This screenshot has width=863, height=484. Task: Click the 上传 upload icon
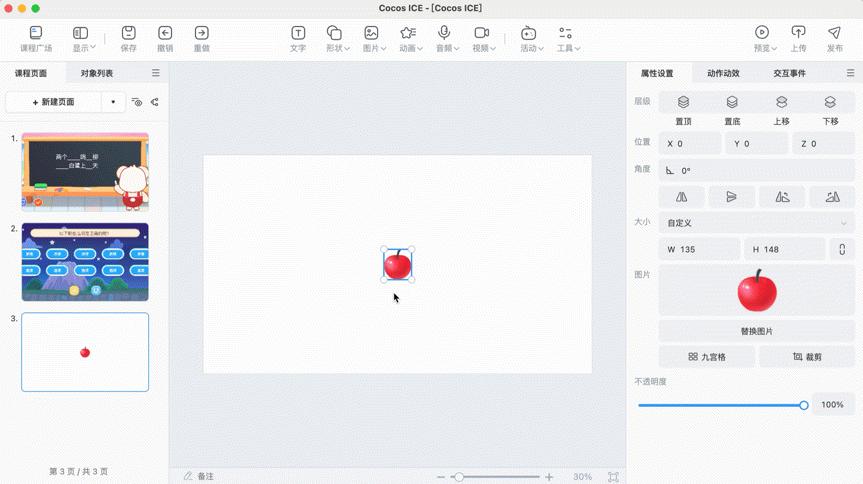pos(798,33)
